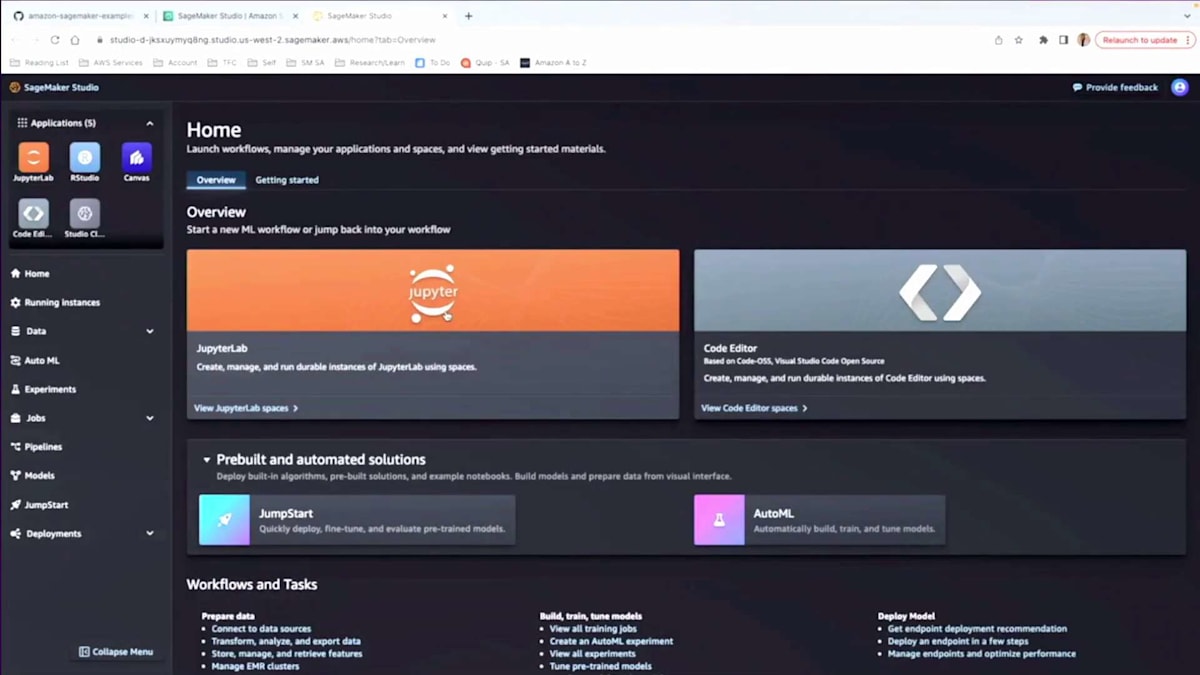Click the AutoML flask tile icon
1200x675 pixels.
[x=719, y=520]
